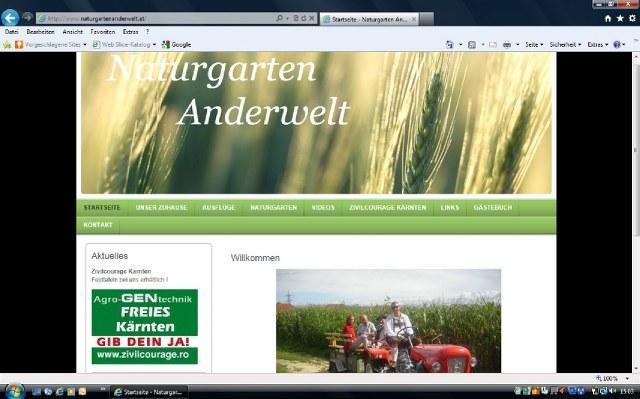Go to the Gästebuch page
Image resolution: width=640 pixels, height=399 pixels.
(493, 208)
